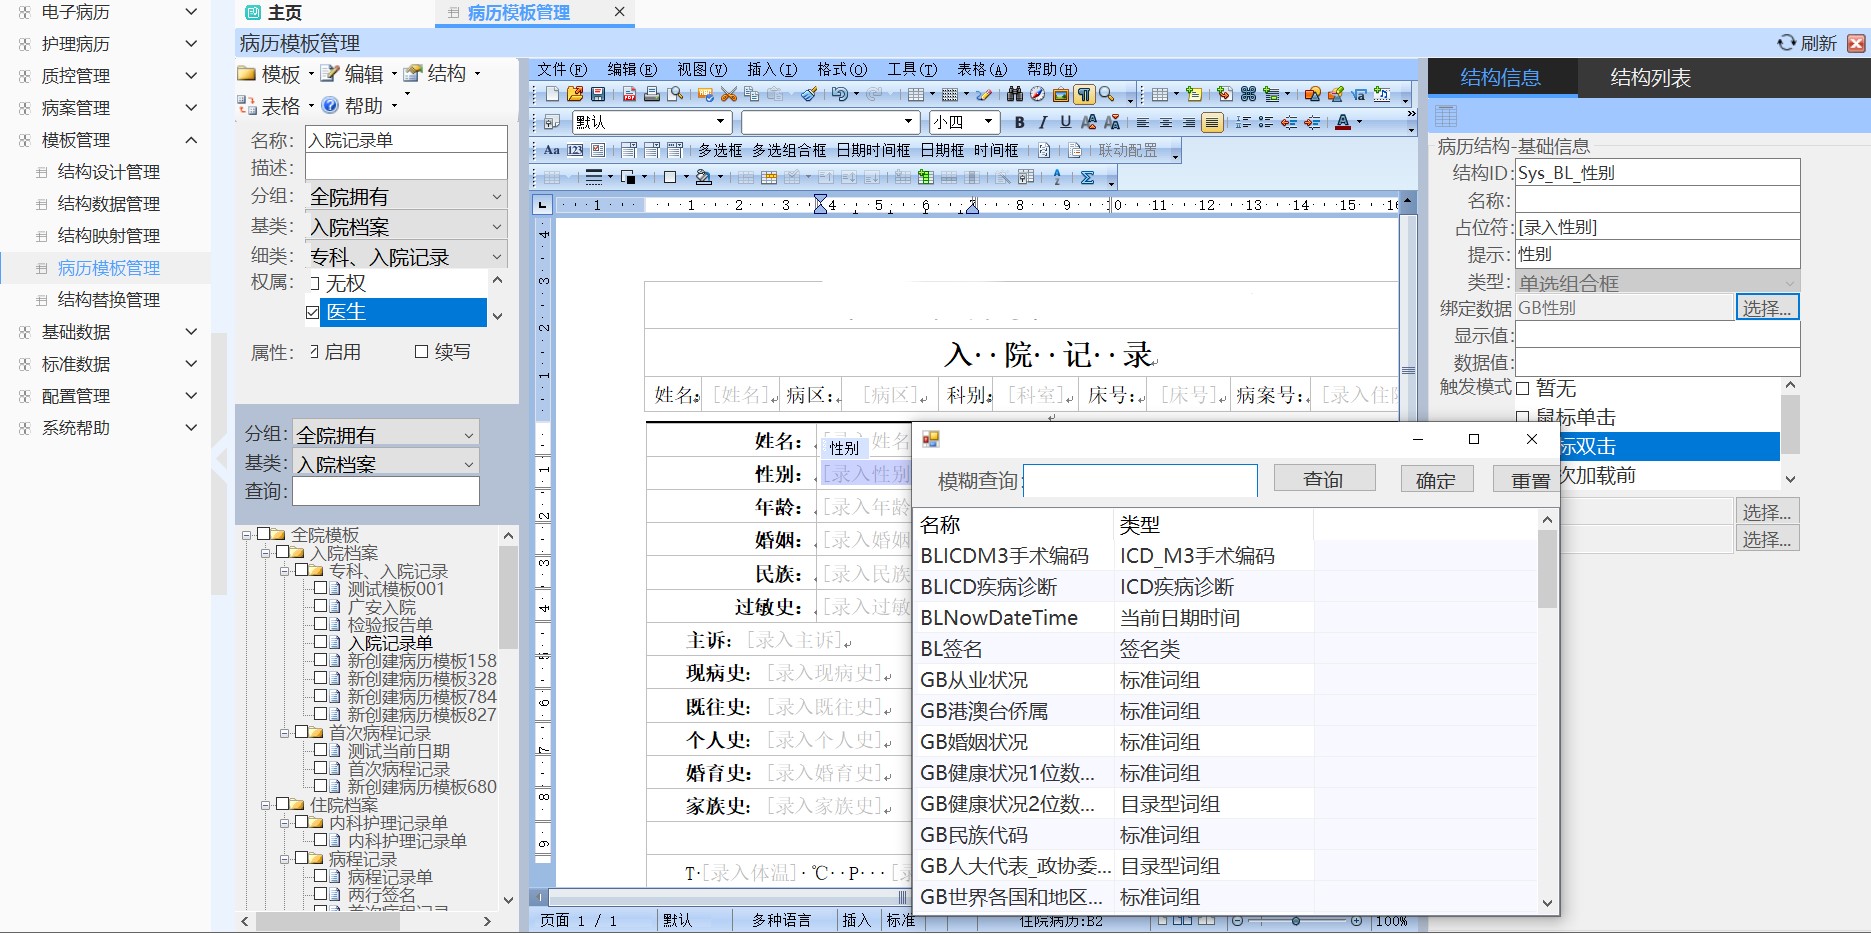The height and width of the screenshot is (934, 1871).
Task: Apply Italic formatting
Action: point(1043,122)
